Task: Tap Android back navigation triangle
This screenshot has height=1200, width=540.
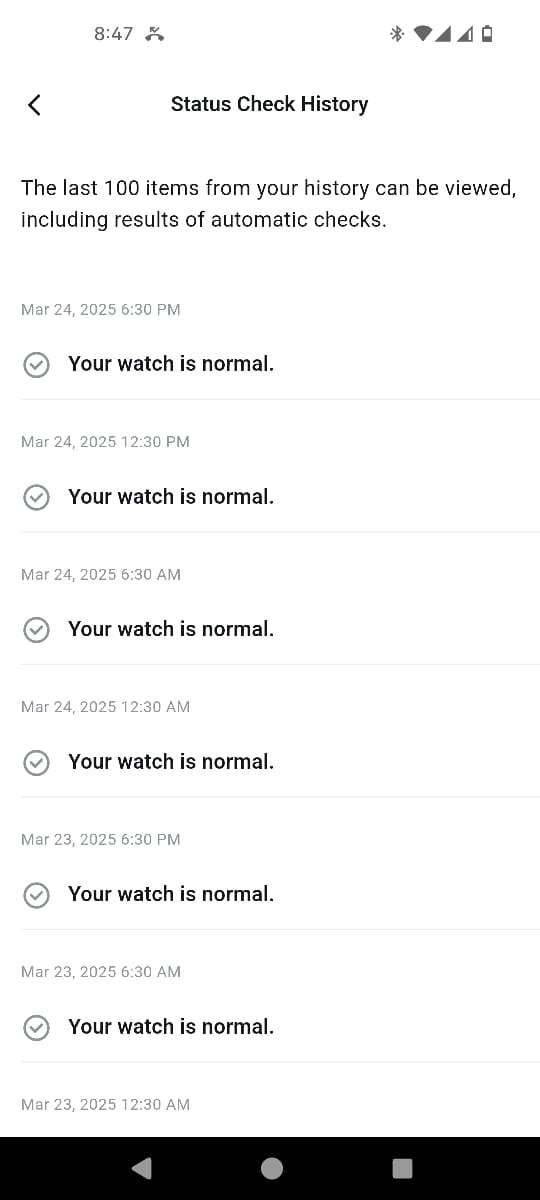Action: coord(141,1168)
